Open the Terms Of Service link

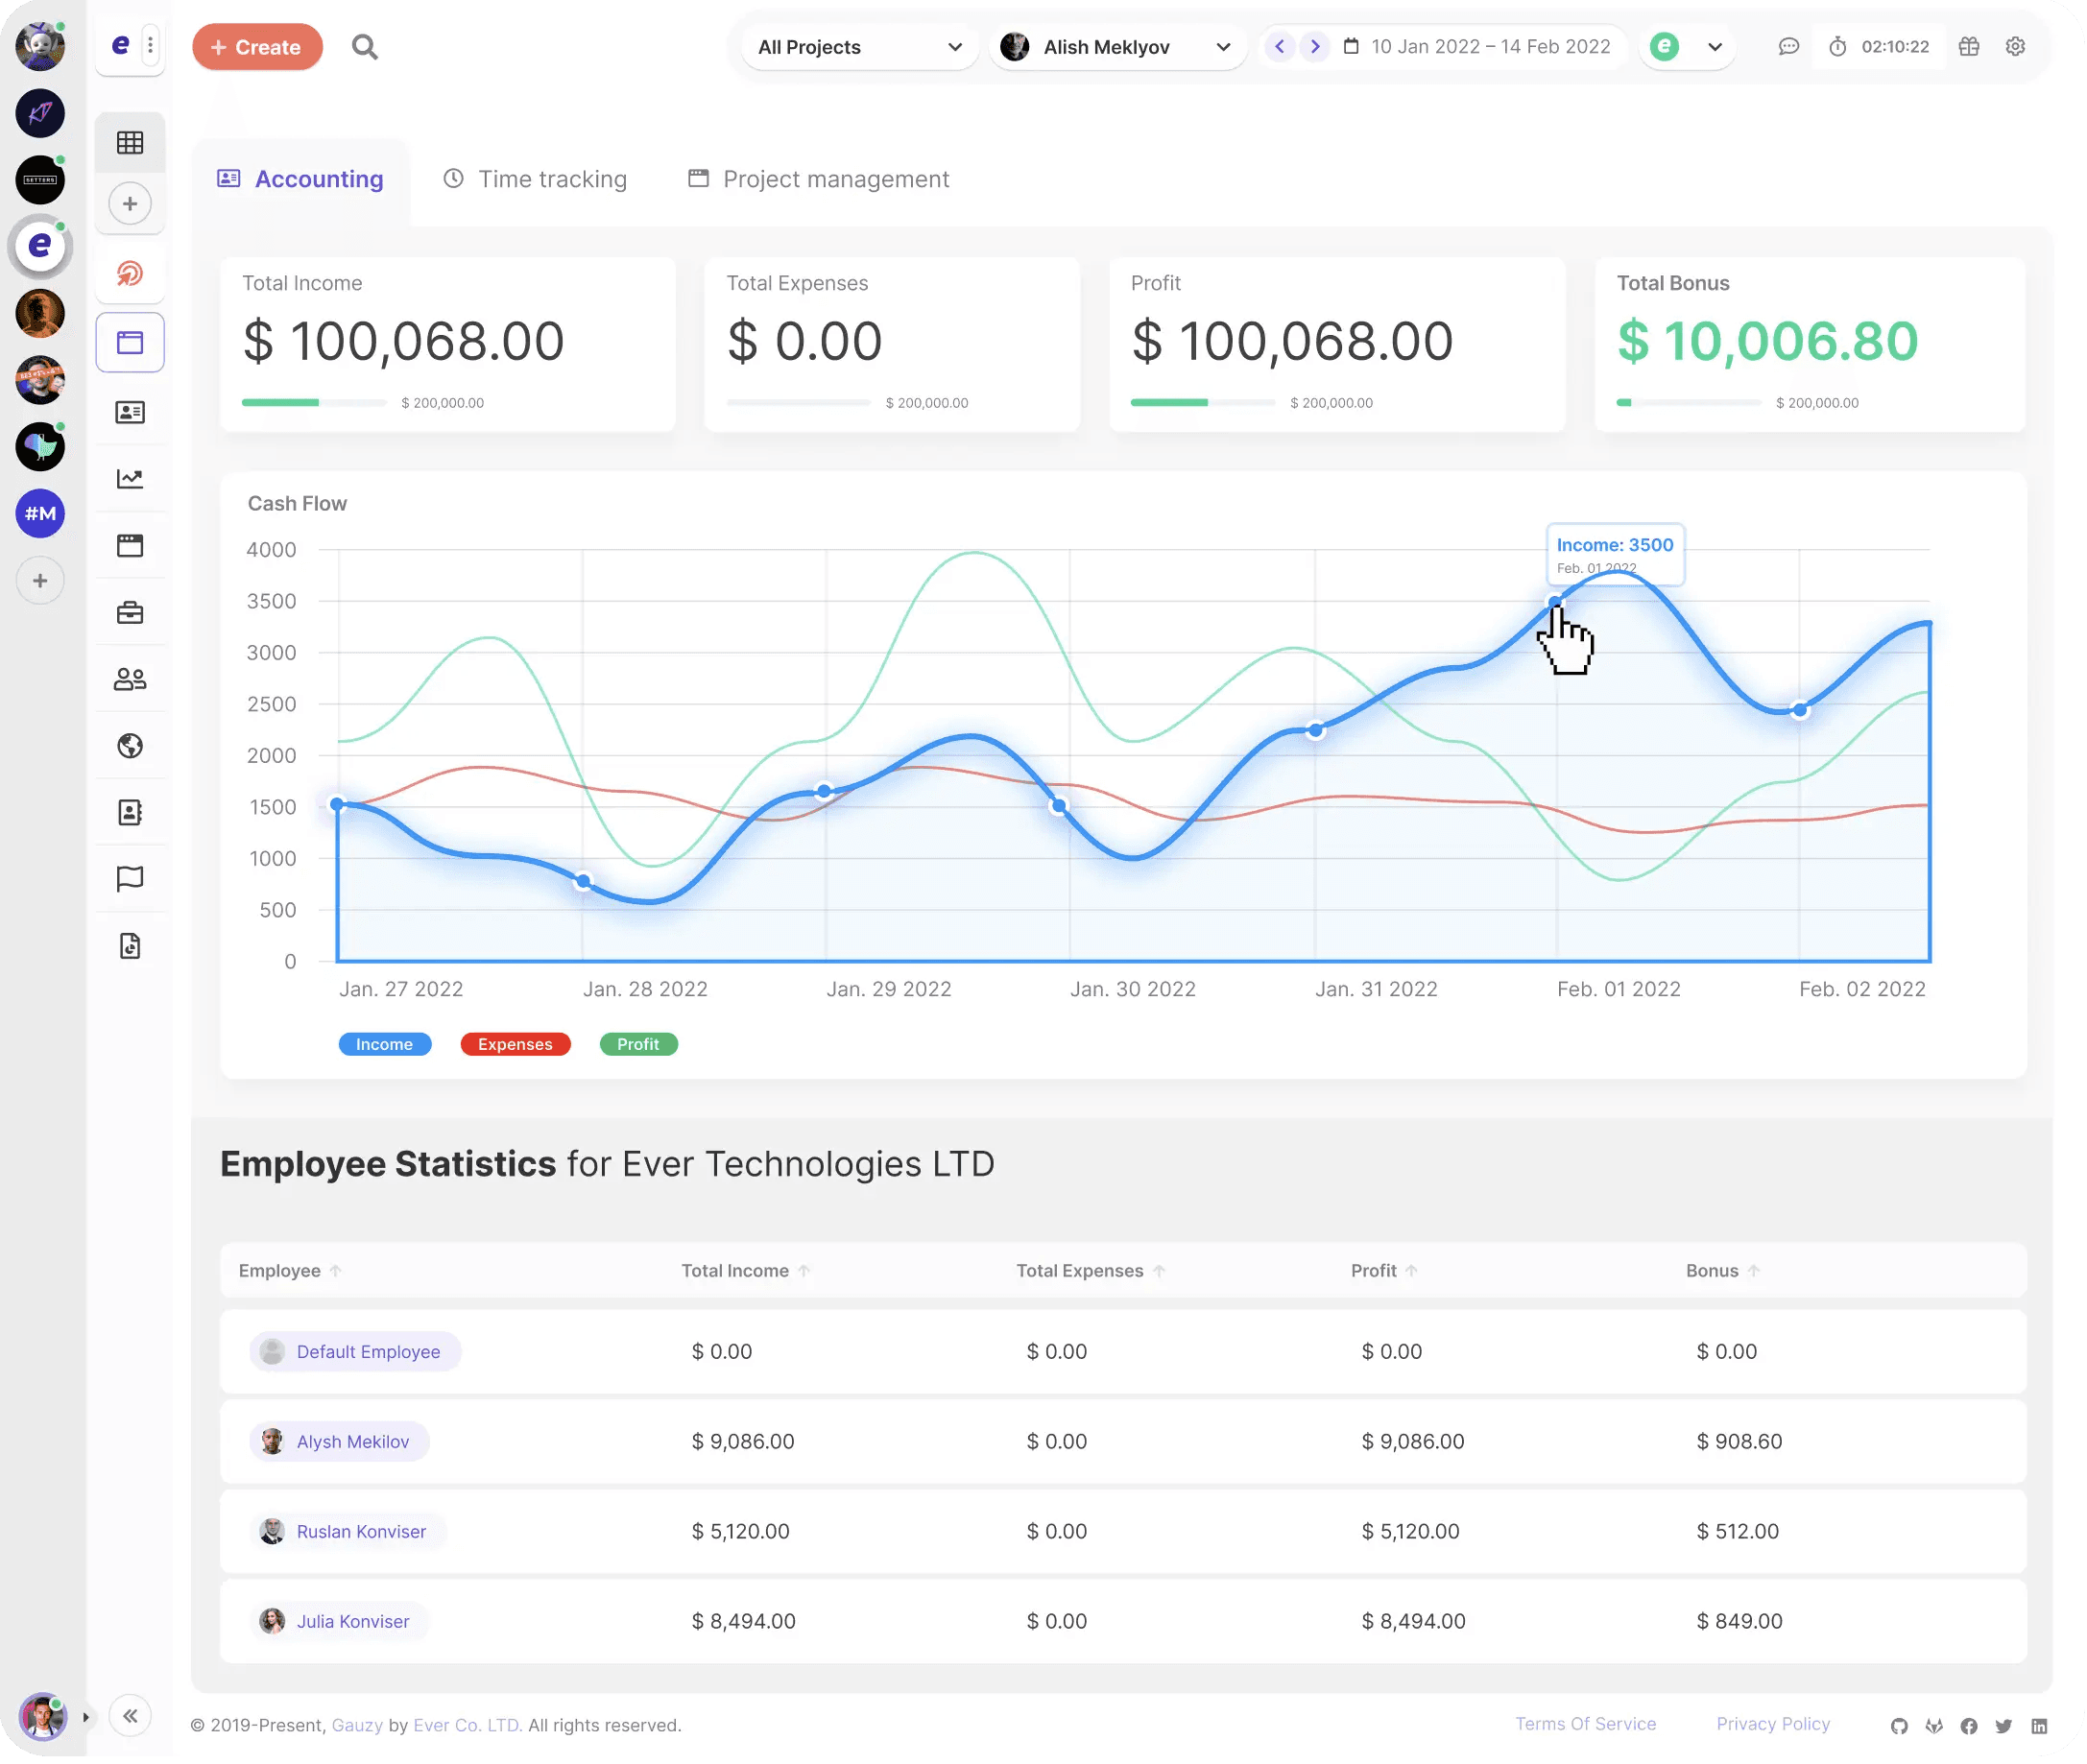(1585, 1723)
